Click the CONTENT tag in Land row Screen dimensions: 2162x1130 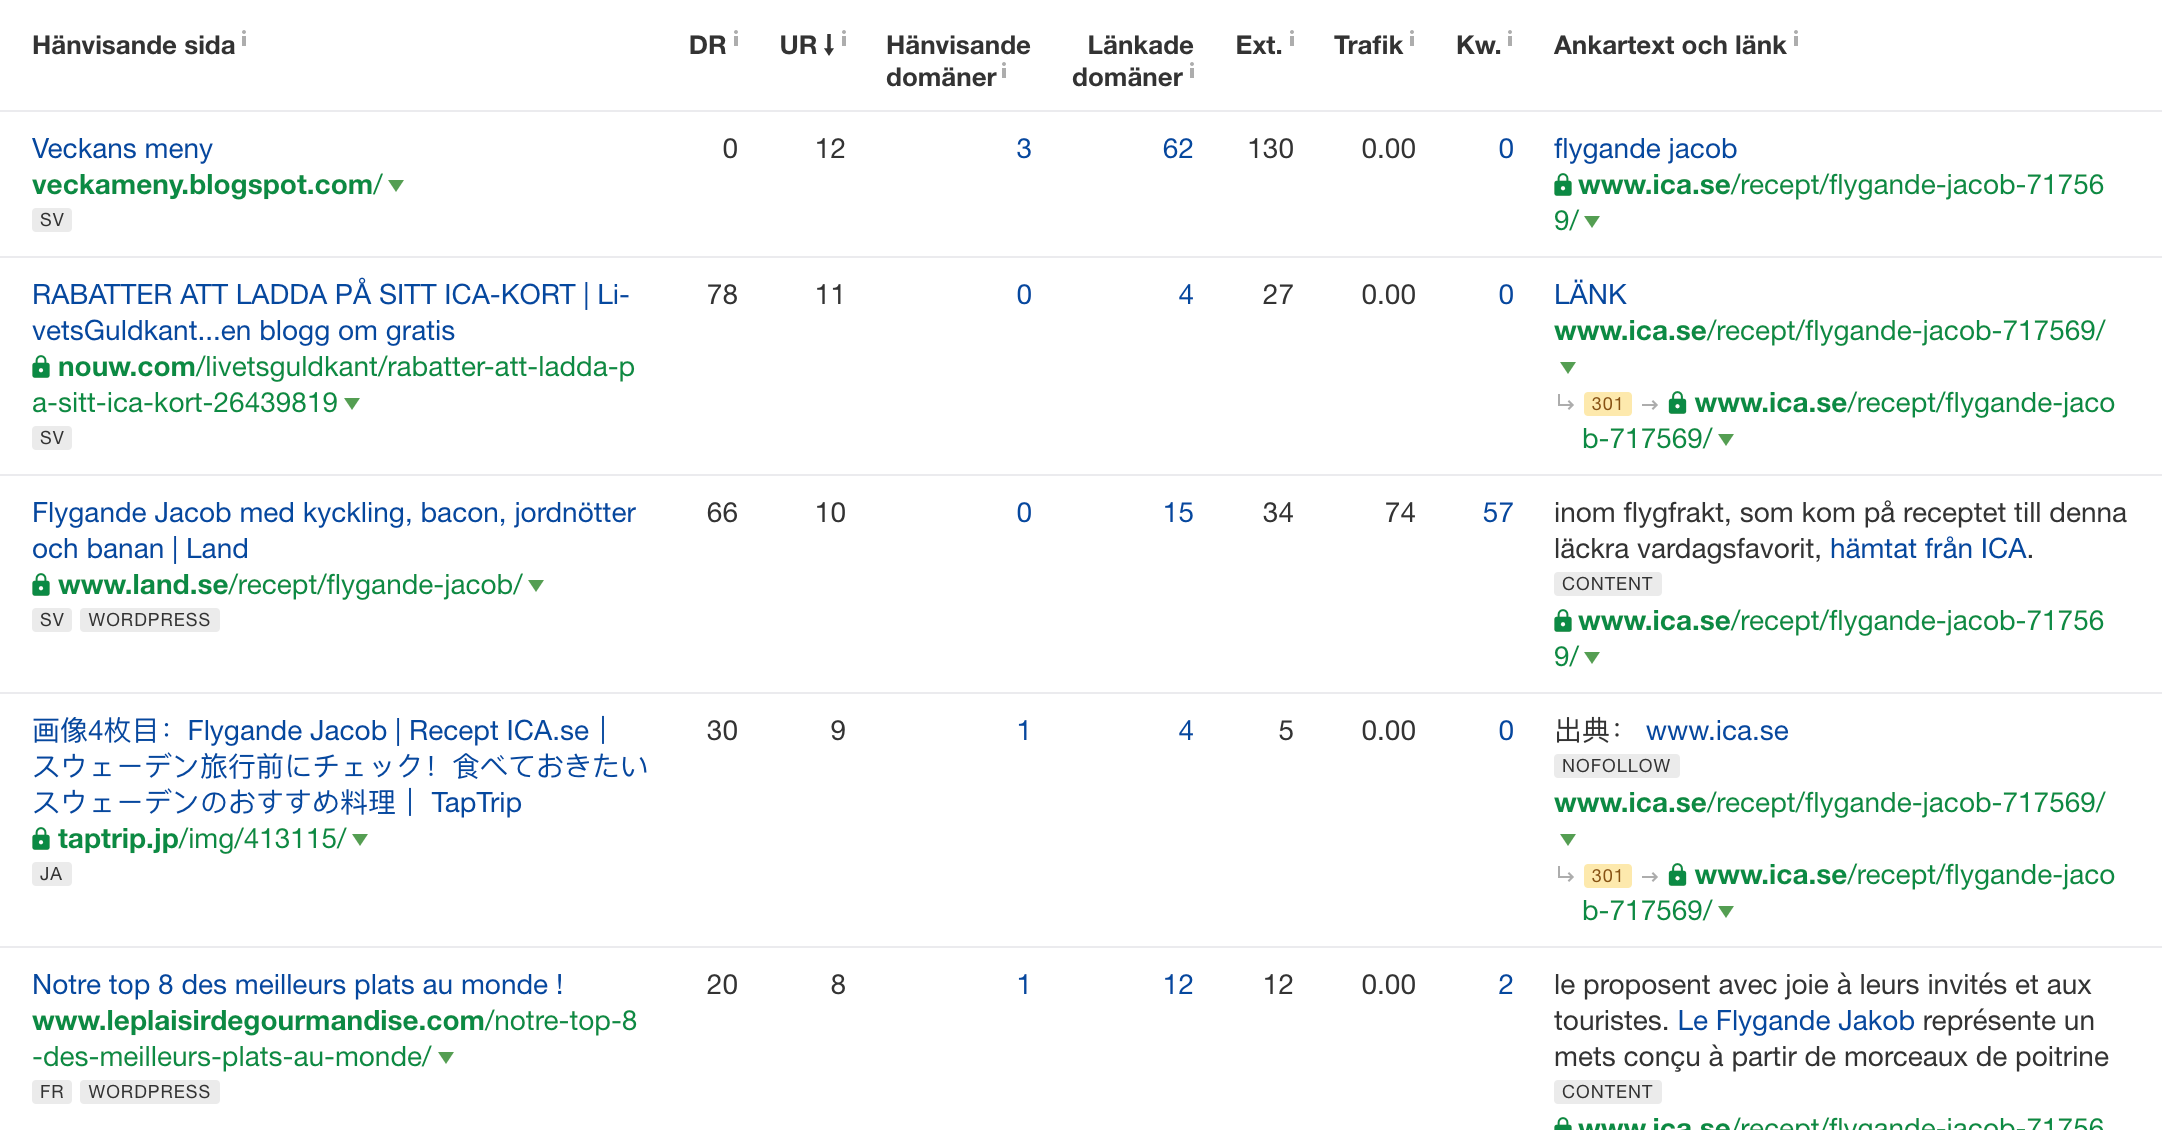point(1607,584)
